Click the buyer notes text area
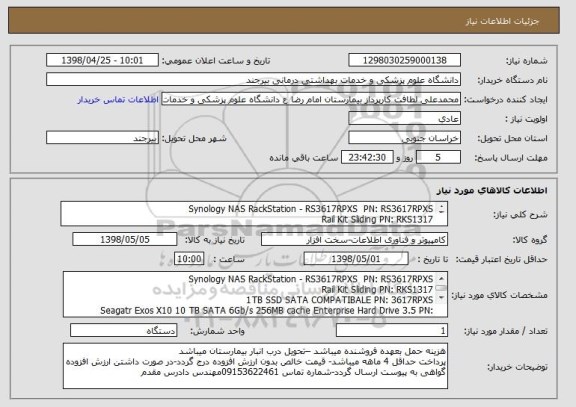This screenshot has width=576, height=407. pos(255,366)
